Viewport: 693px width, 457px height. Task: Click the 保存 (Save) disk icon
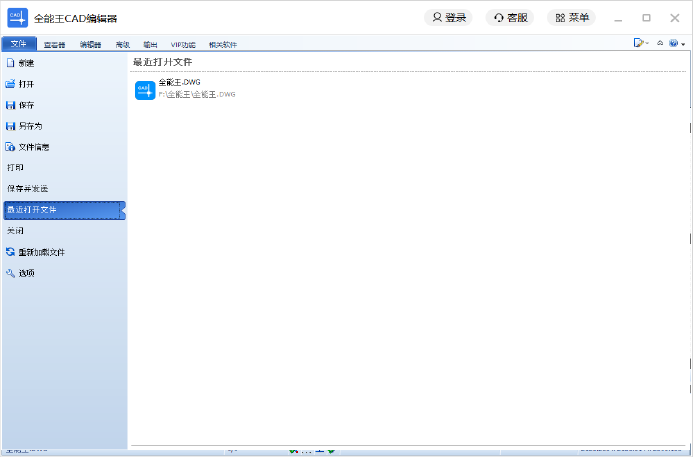(x=10, y=105)
